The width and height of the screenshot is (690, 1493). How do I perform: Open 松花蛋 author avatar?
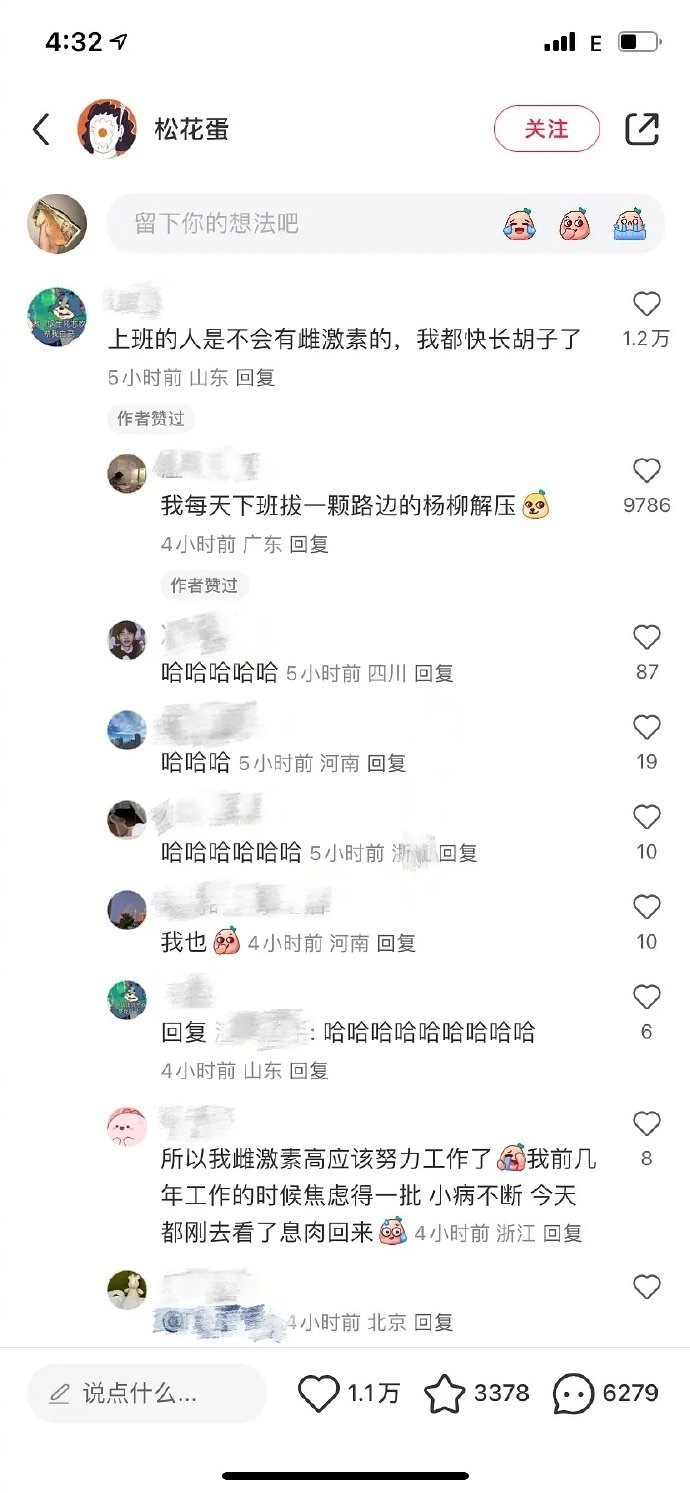(107, 129)
